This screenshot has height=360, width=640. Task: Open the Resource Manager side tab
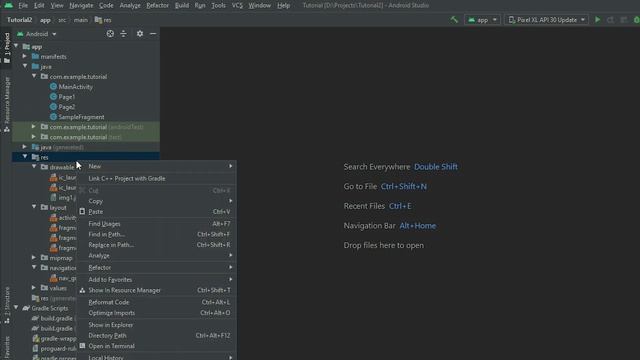point(7,104)
